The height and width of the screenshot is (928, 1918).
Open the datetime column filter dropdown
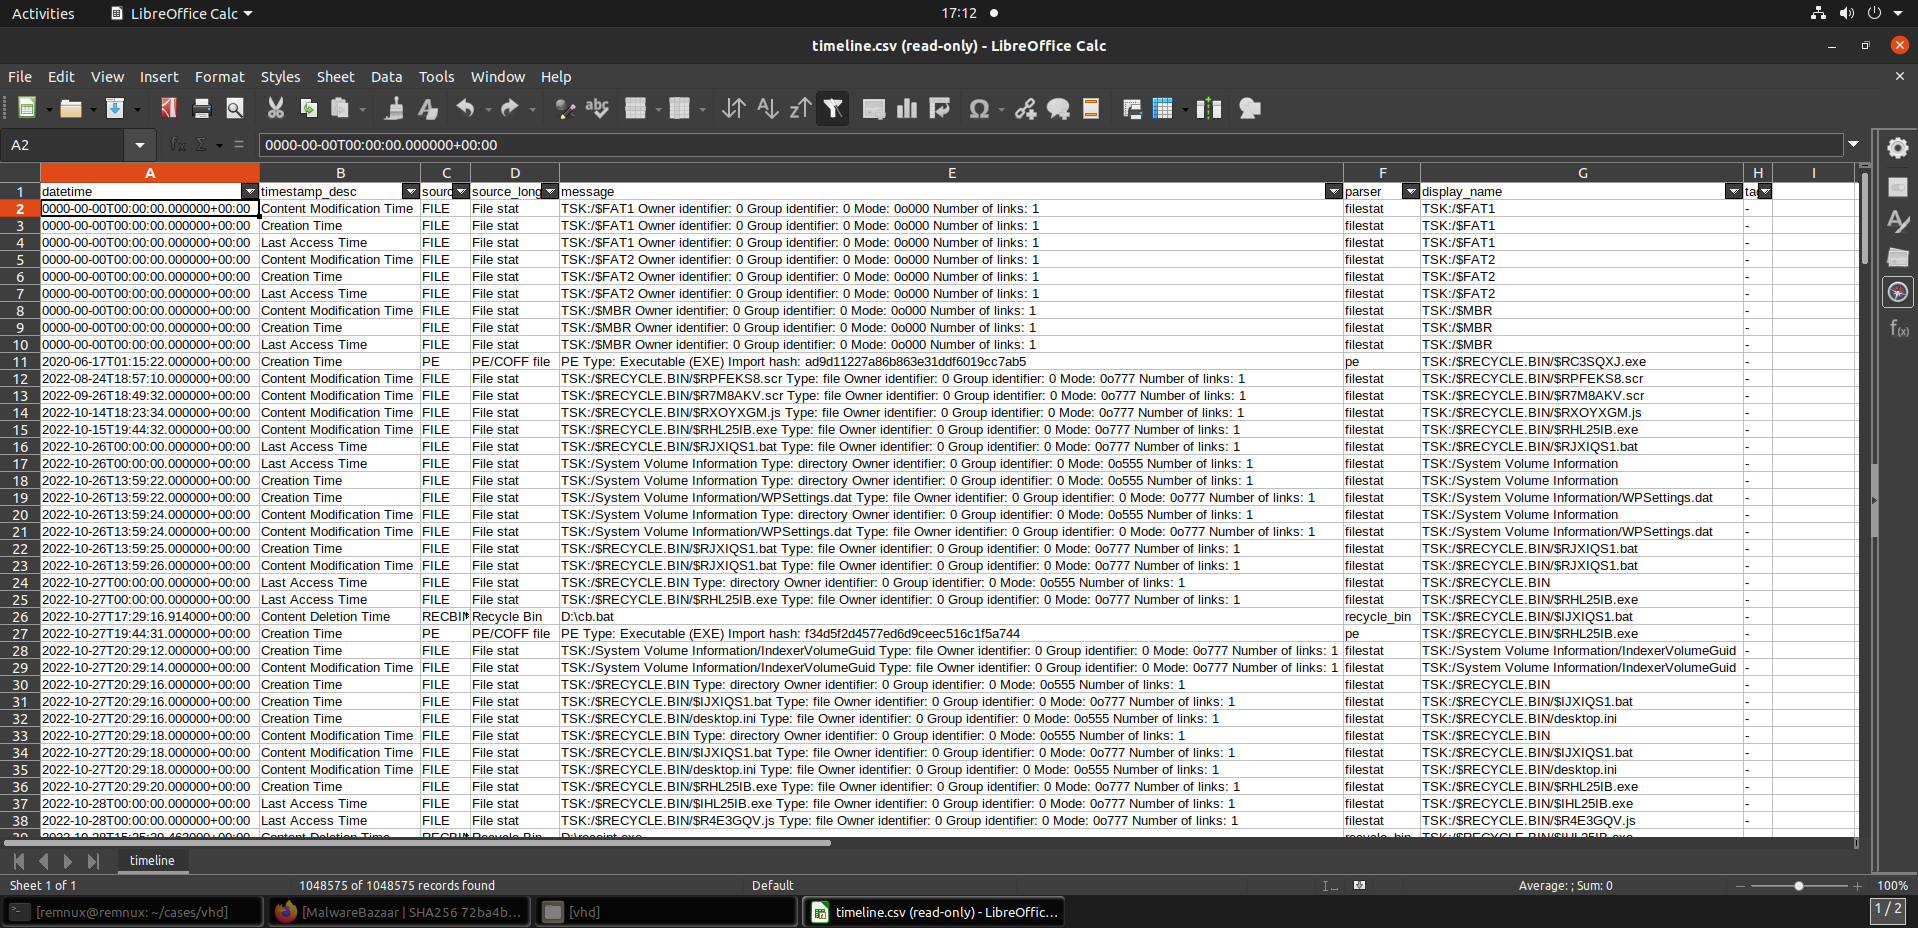(x=250, y=191)
